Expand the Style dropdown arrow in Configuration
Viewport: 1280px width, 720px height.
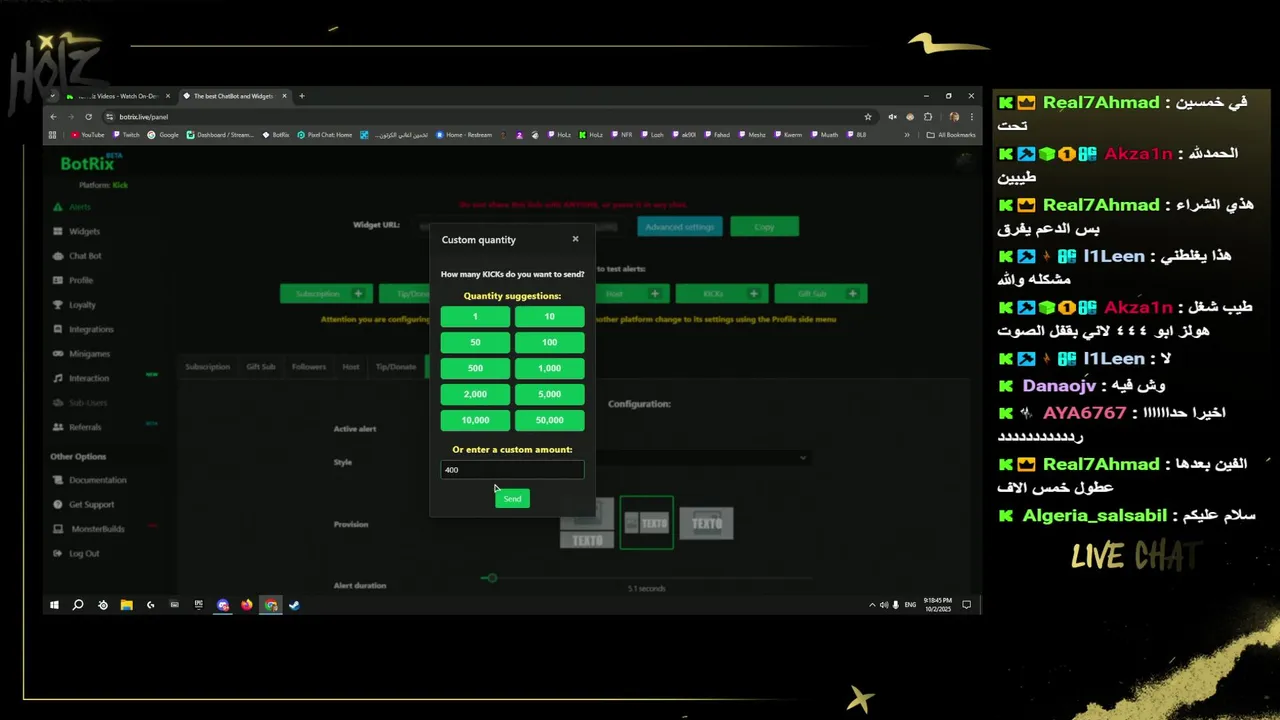click(x=802, y=458)
